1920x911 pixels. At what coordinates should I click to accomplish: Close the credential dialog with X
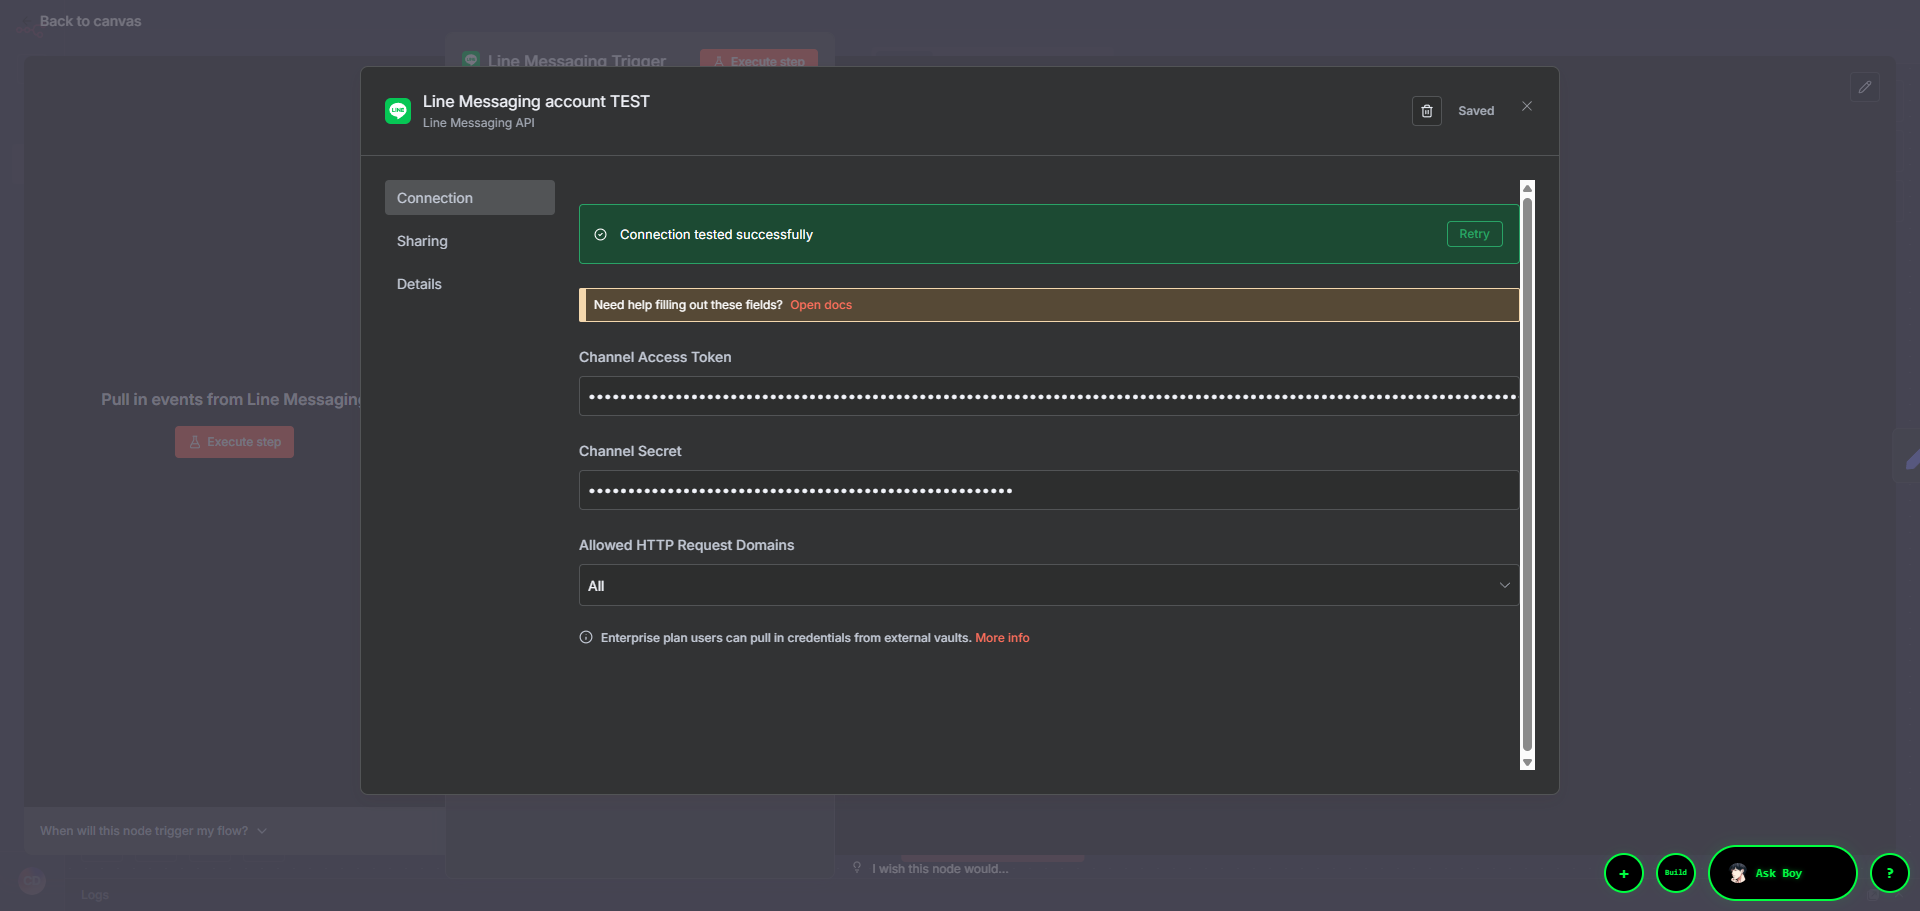[1526, 106]
